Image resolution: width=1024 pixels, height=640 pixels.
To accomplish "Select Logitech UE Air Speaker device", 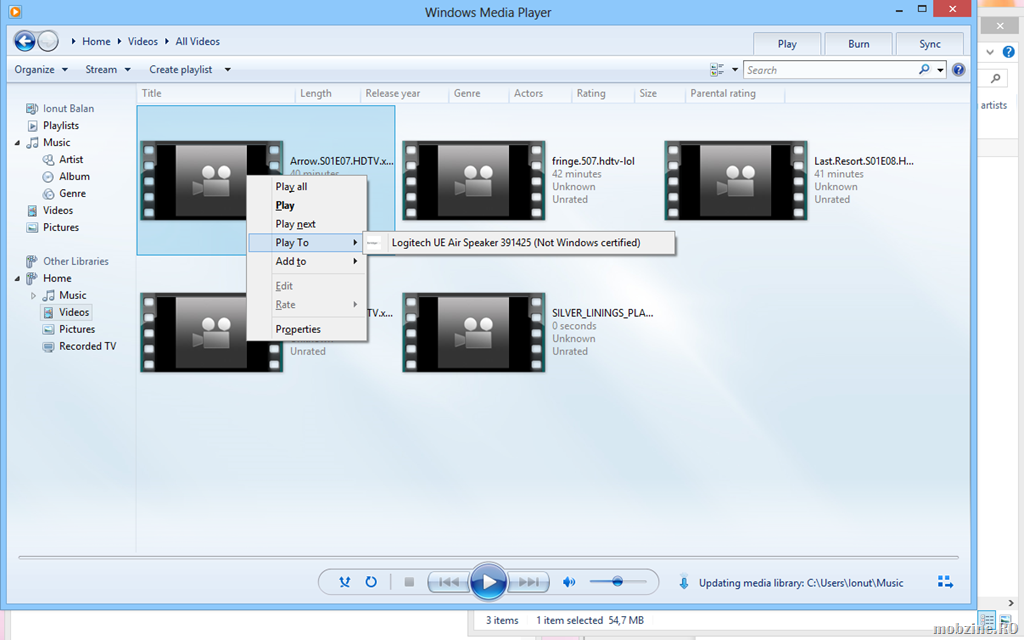I will coord(519,242).
